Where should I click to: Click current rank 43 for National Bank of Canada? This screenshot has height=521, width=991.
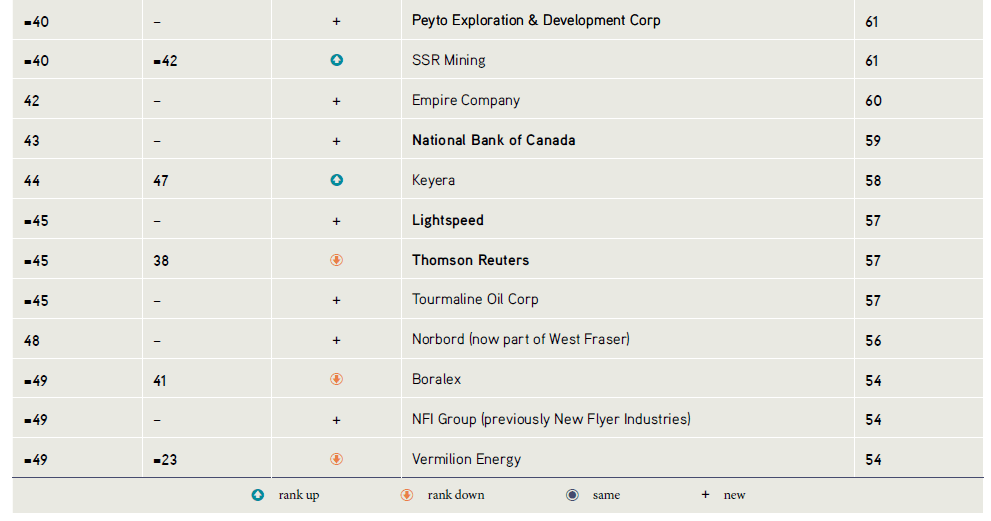click(32, 141)
